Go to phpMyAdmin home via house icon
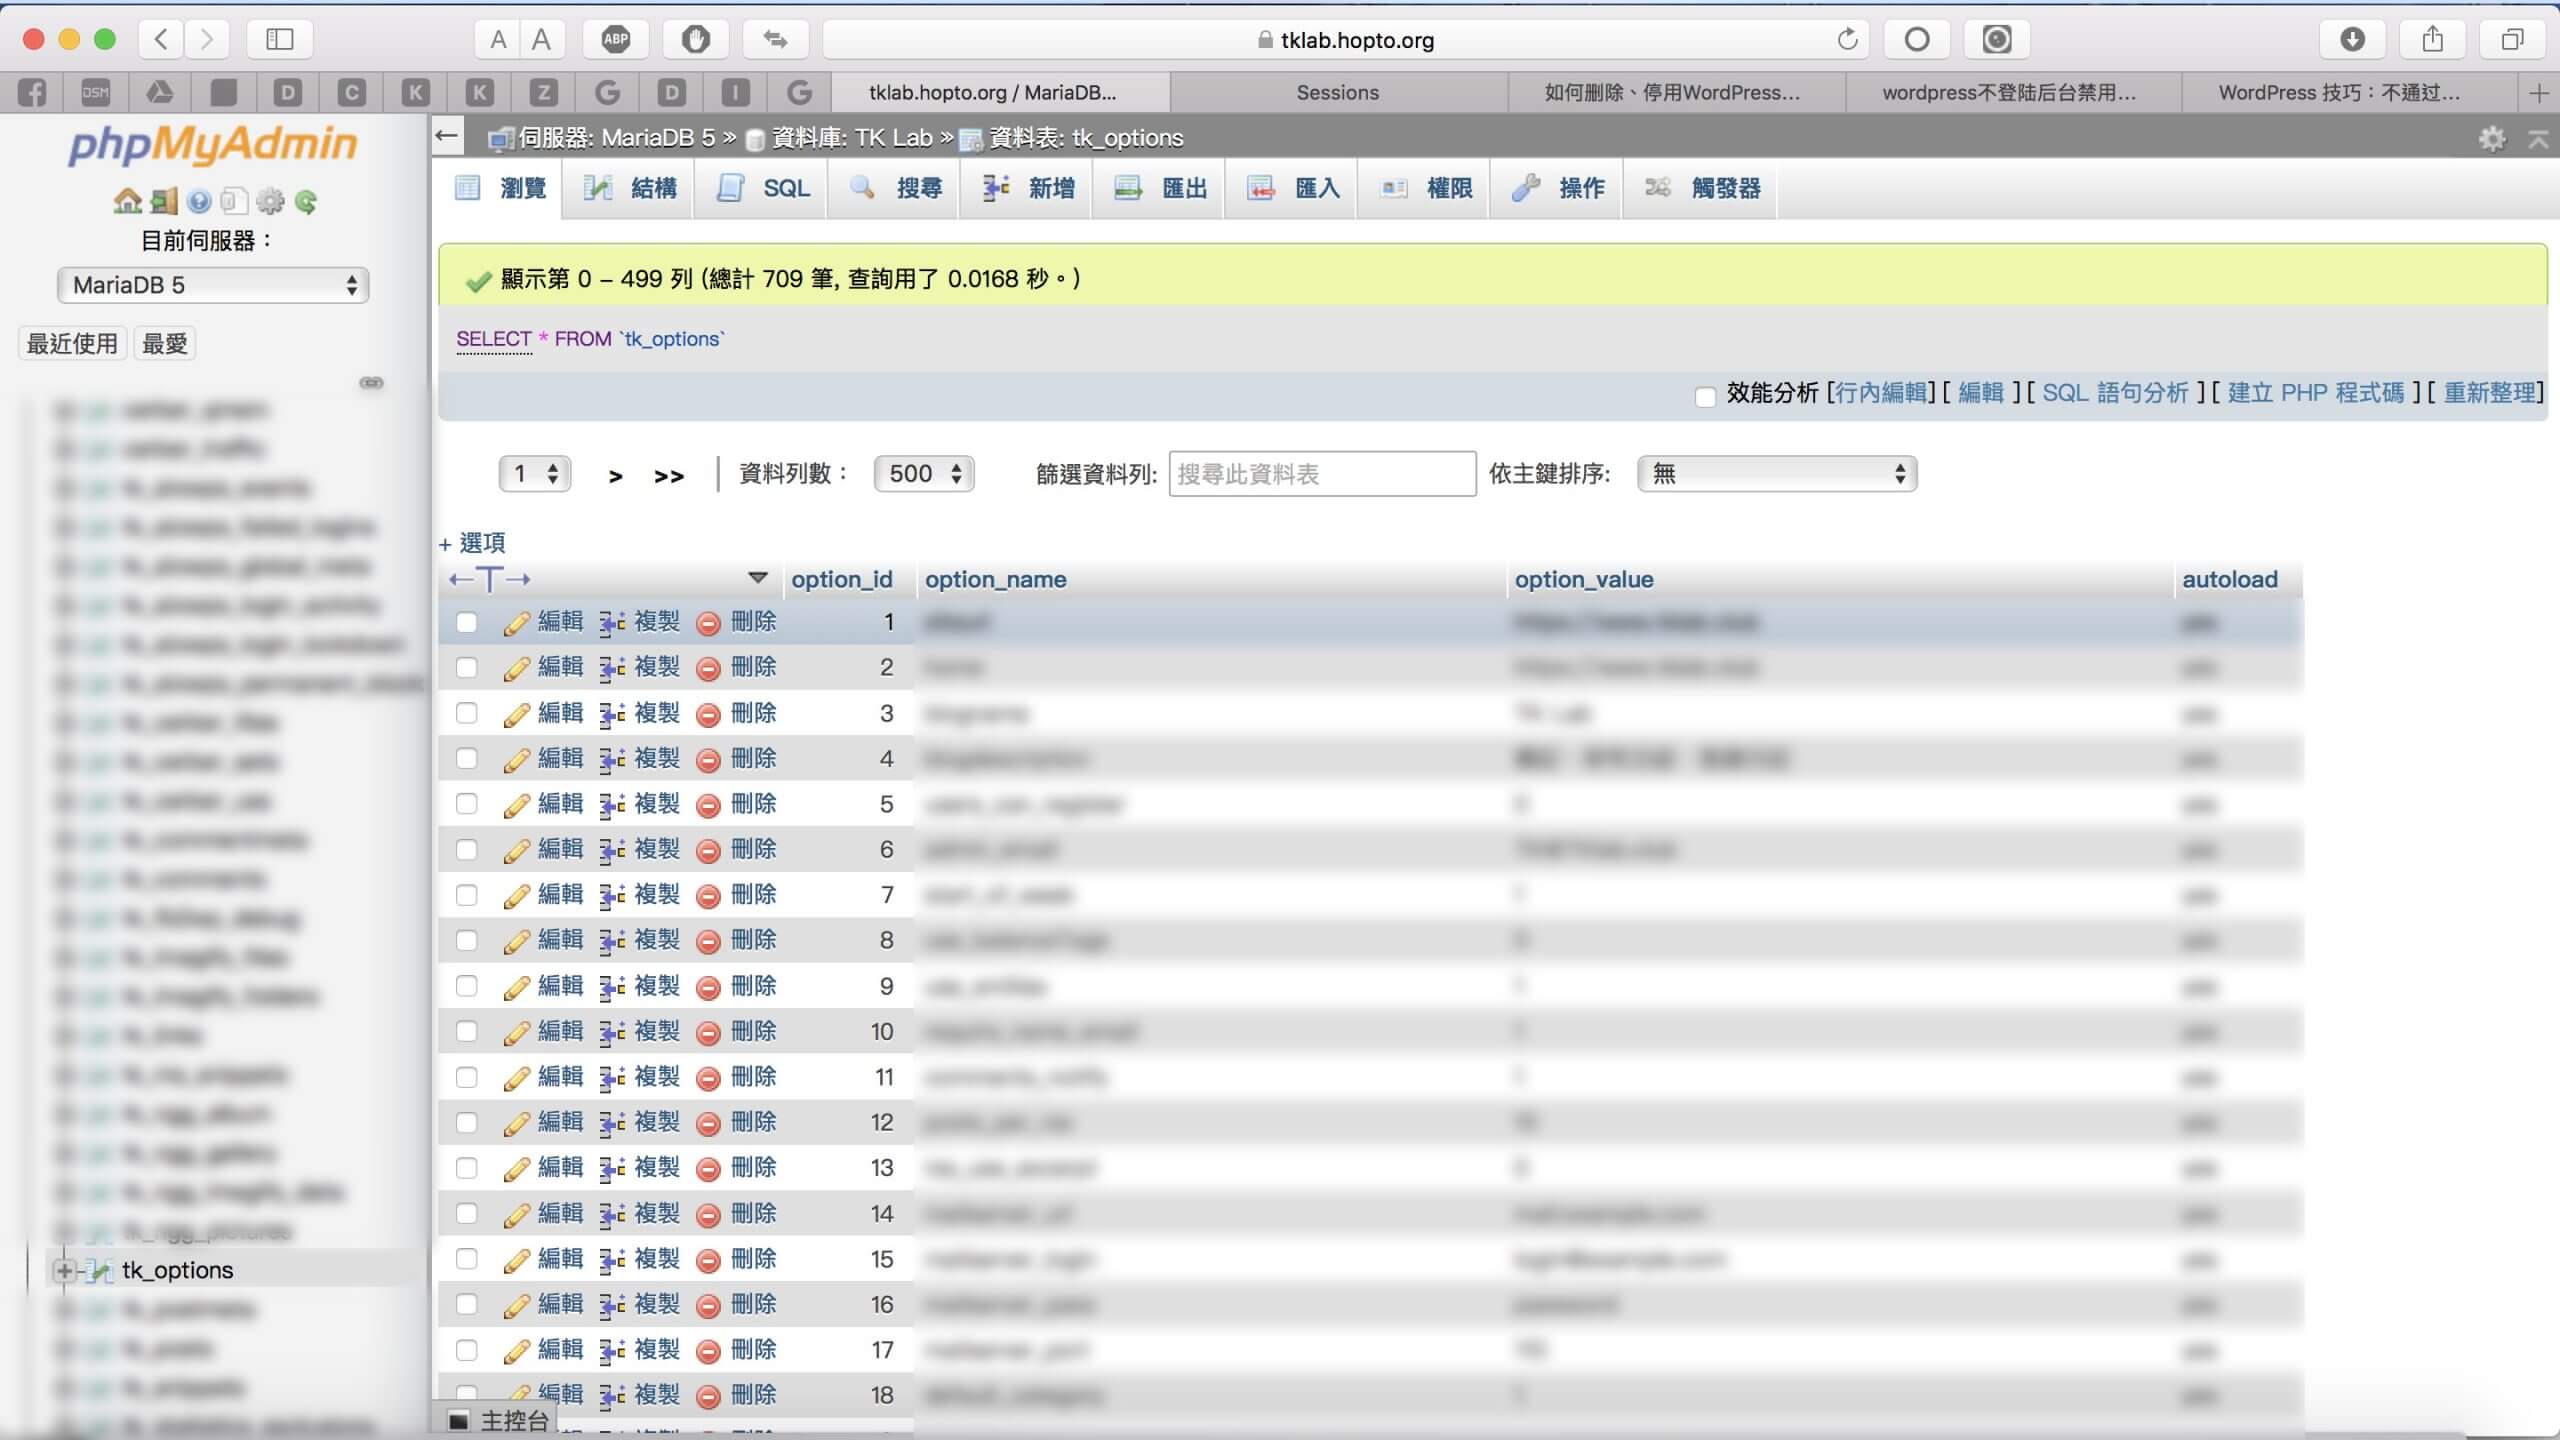This screenshot has height=1440, width=2560. pos(127,201)
